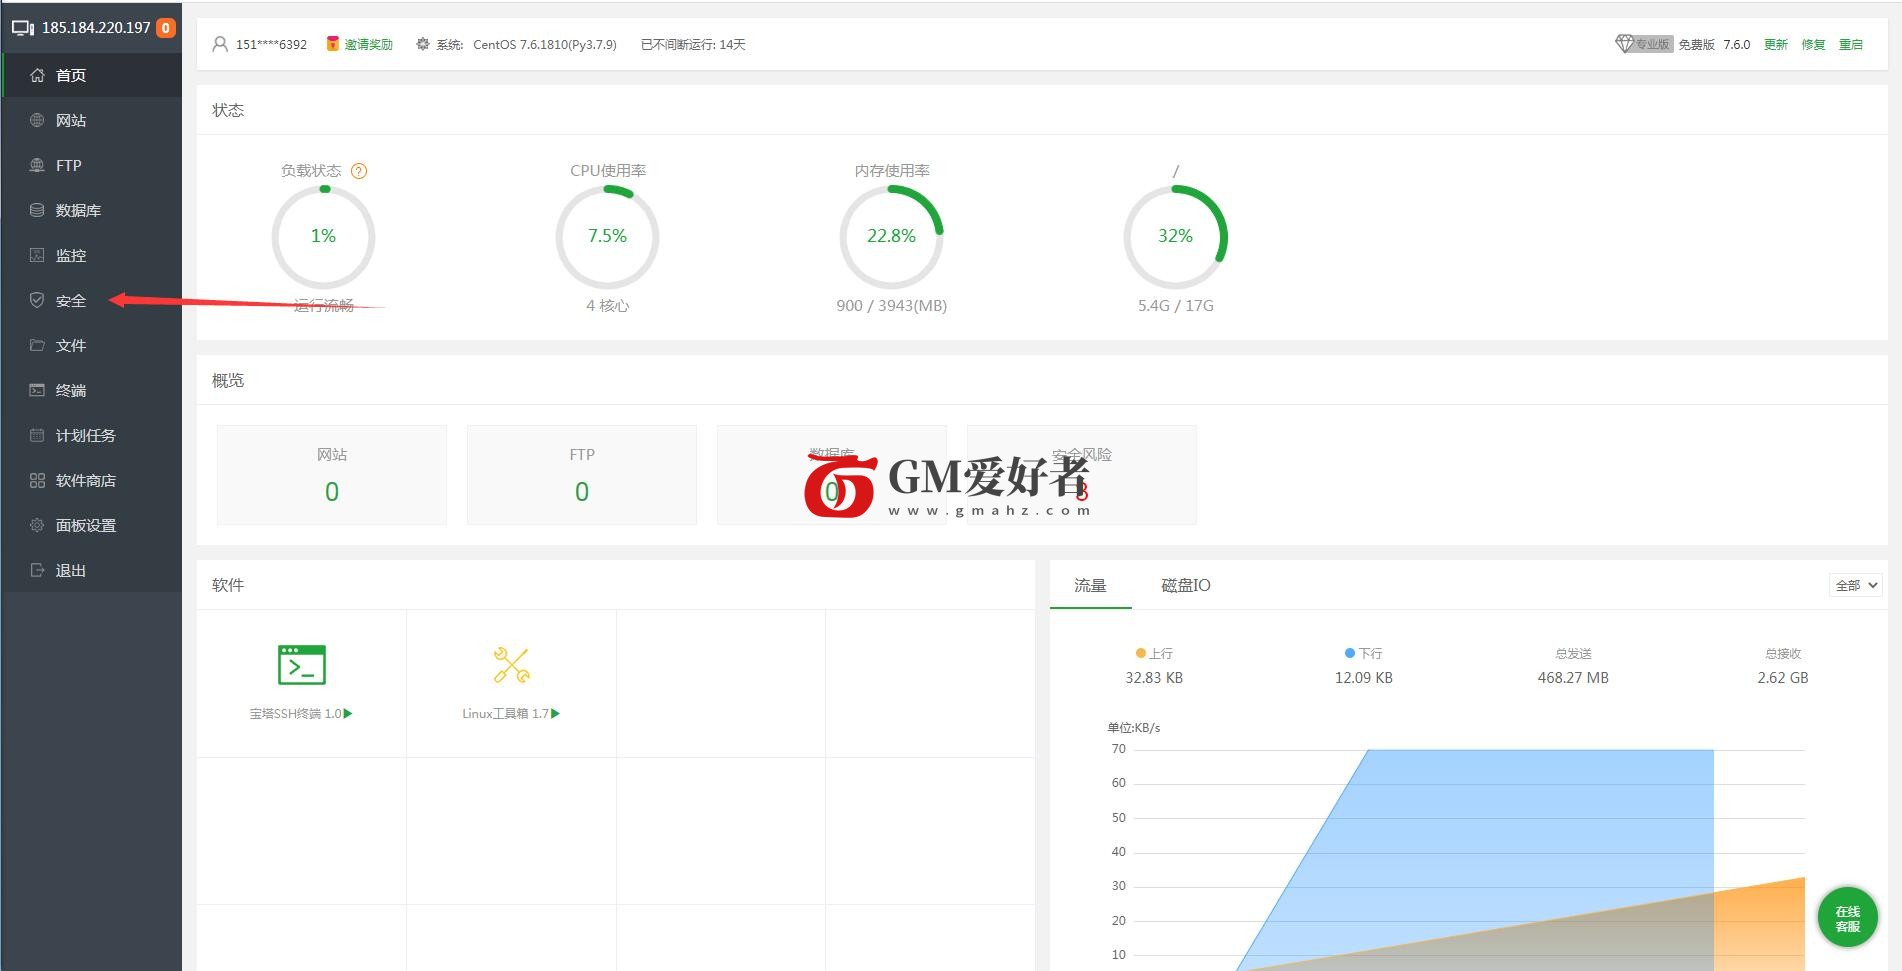
Task: Click the 专业版 badge label
Action: (1652, 44)
